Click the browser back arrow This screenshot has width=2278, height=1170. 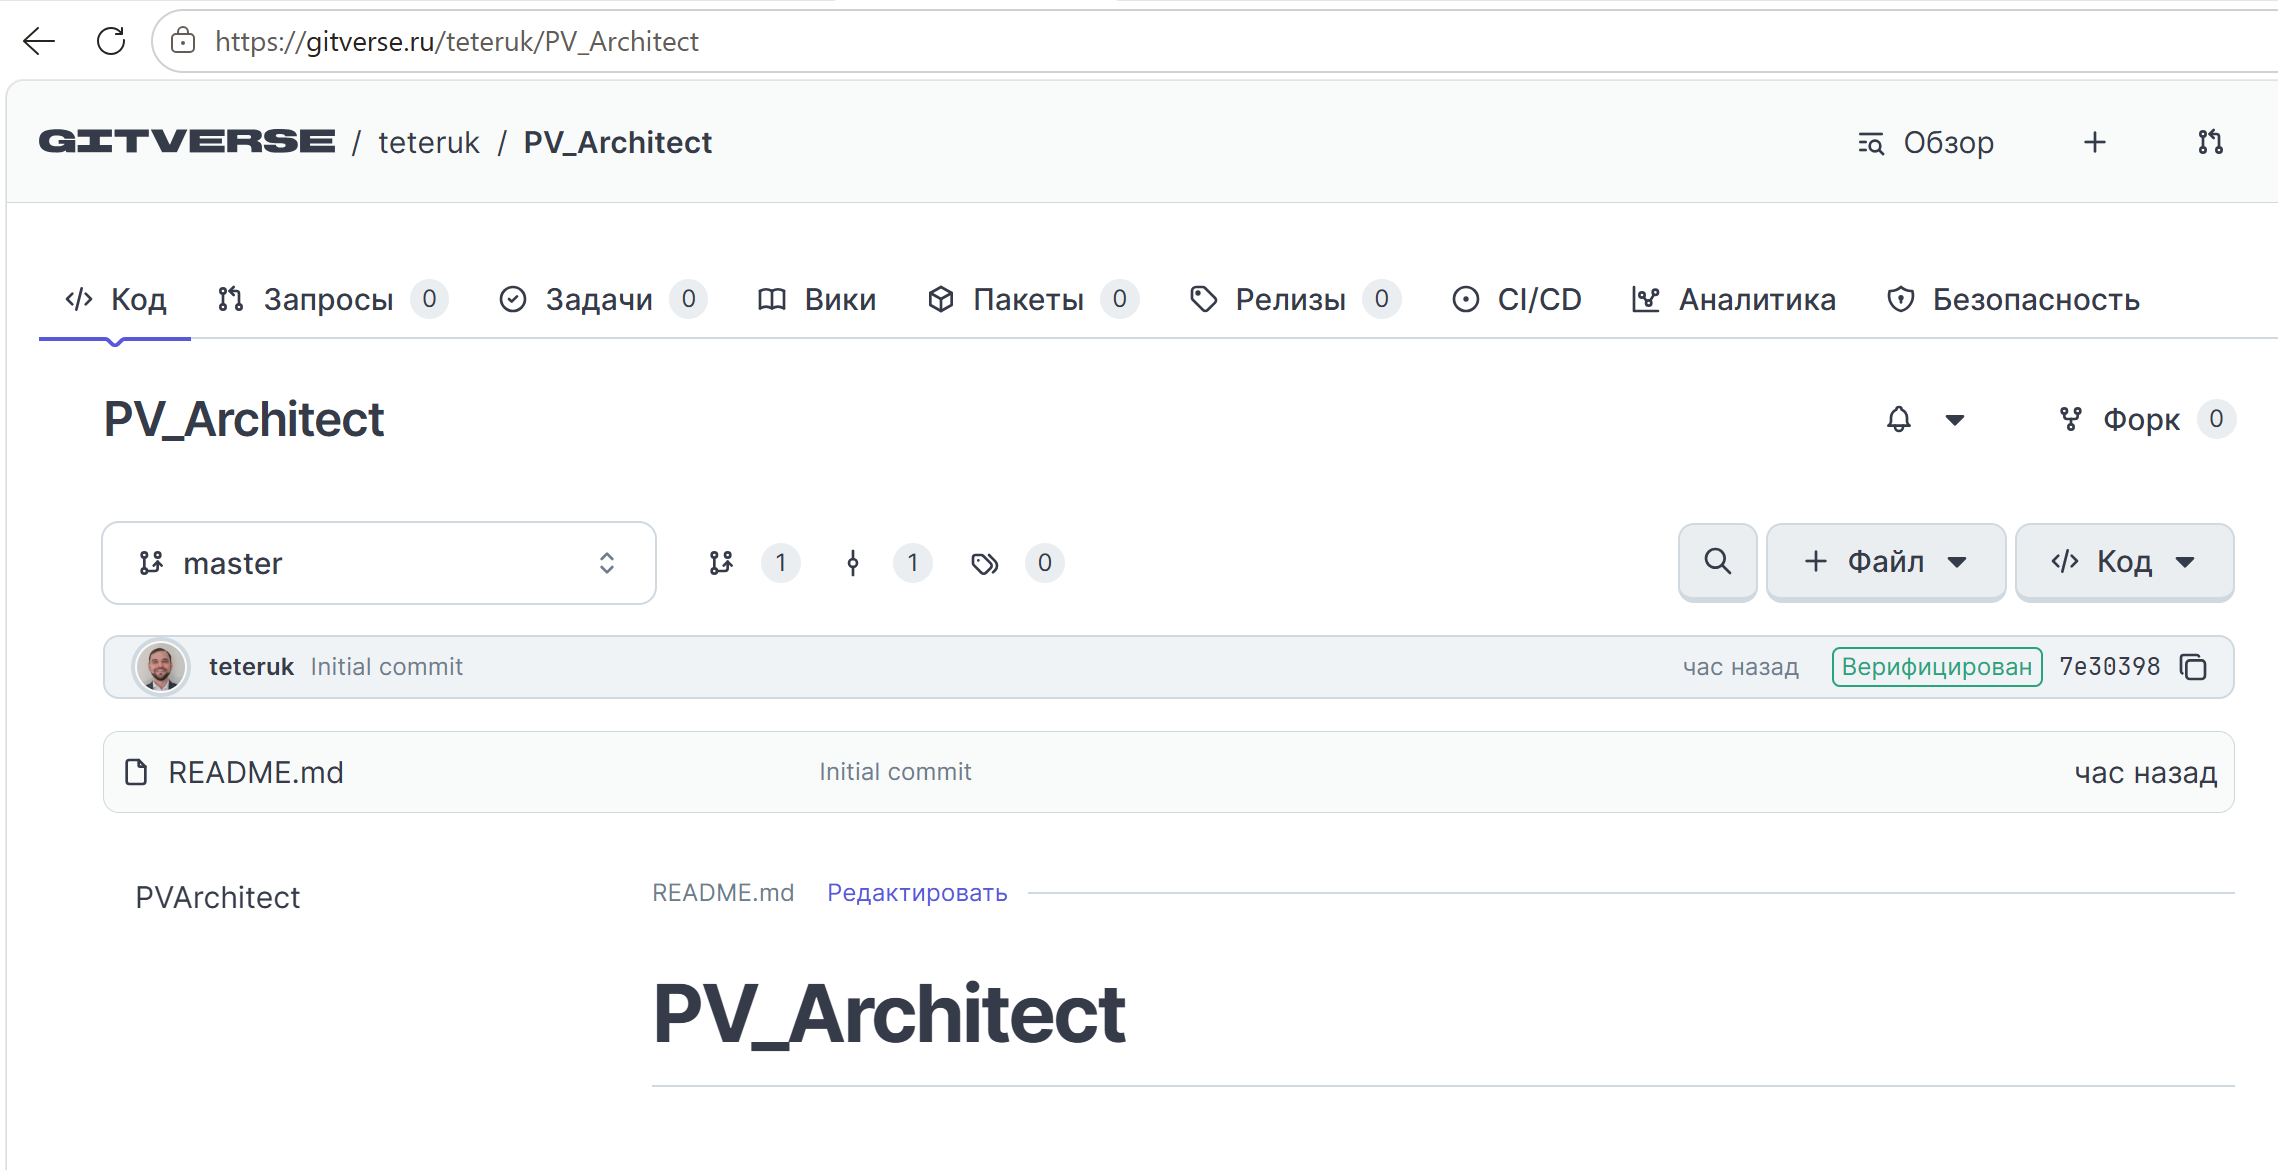[39, 41]
